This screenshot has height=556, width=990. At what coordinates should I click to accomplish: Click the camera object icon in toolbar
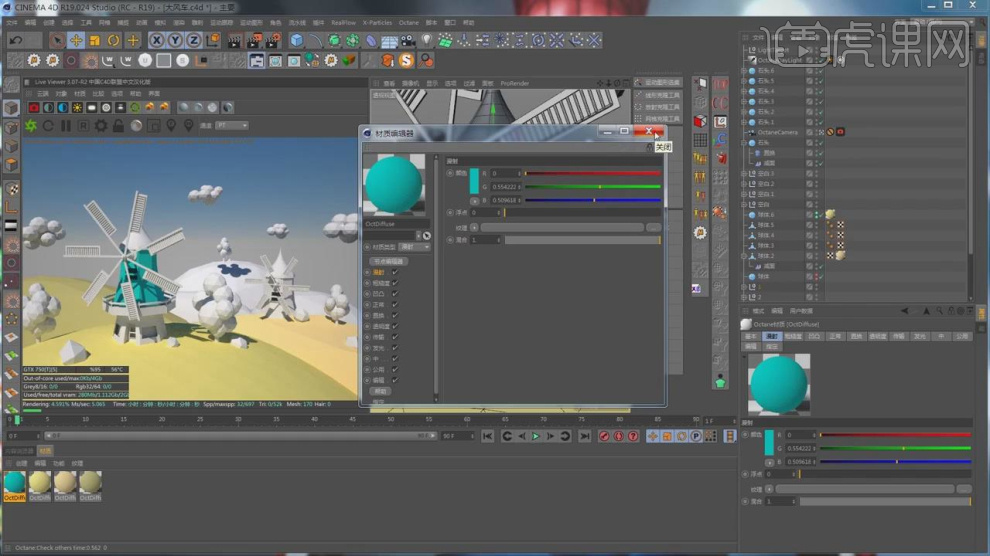[408, 40]
